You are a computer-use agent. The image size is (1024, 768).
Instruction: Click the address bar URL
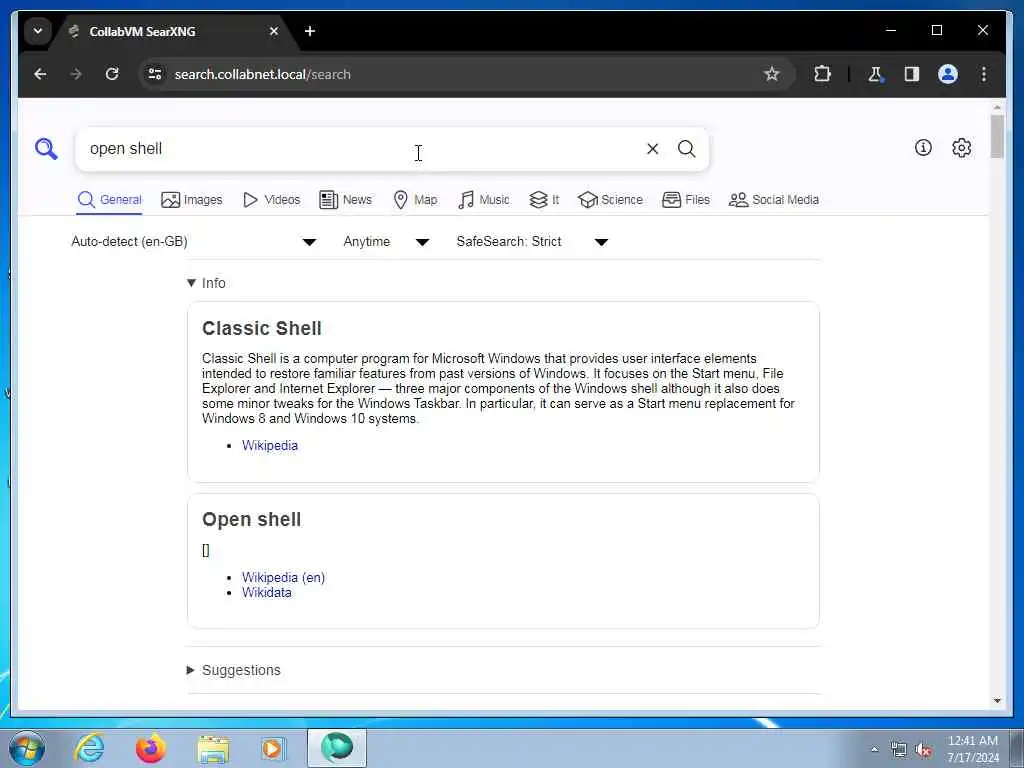point(263,74)
